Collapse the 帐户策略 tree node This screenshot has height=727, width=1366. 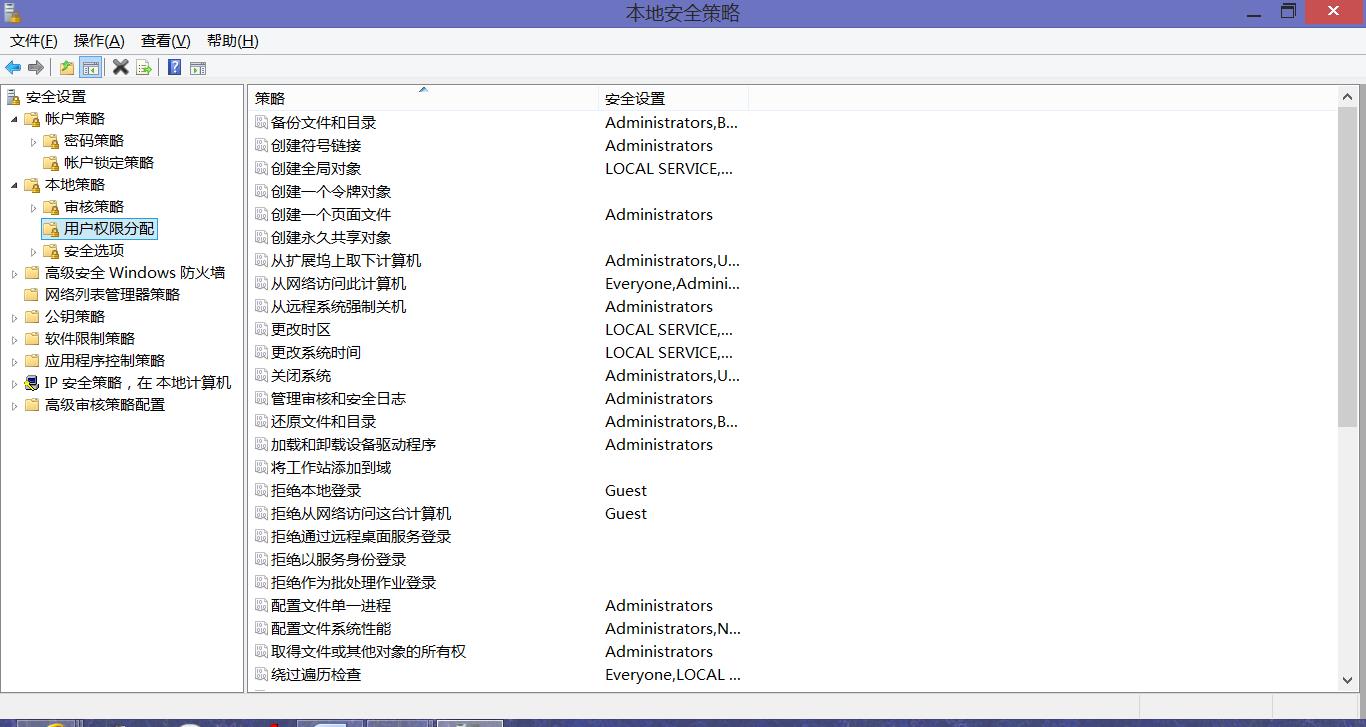coord(14,119)
